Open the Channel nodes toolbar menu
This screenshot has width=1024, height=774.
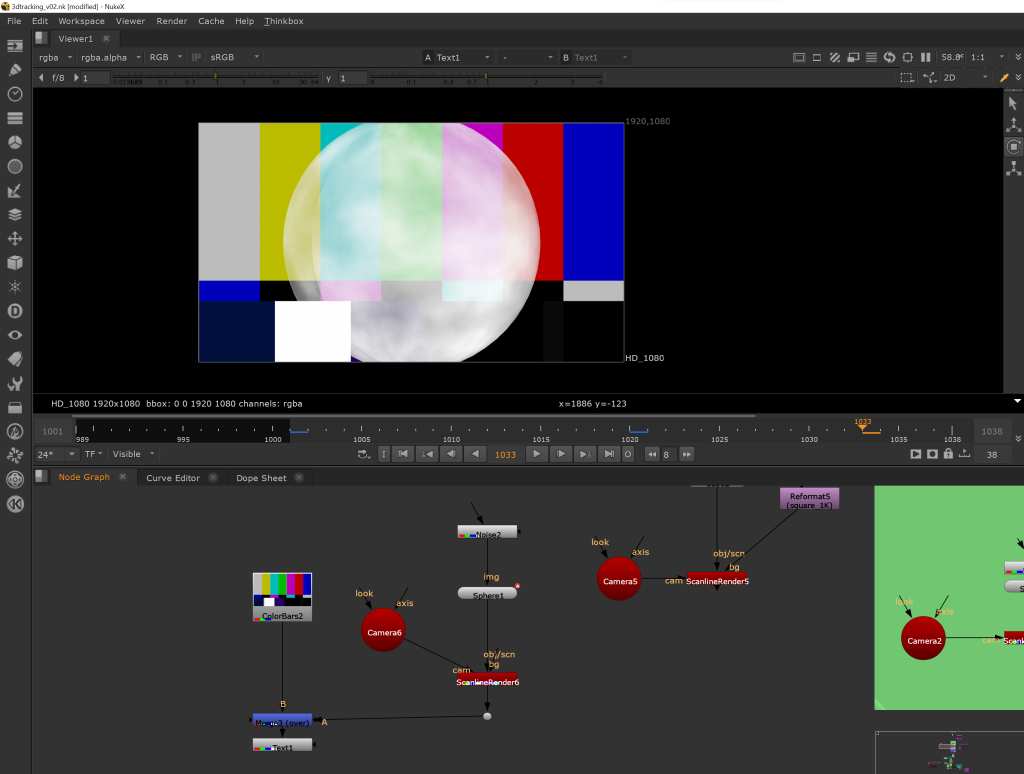[x=15, y=118]
